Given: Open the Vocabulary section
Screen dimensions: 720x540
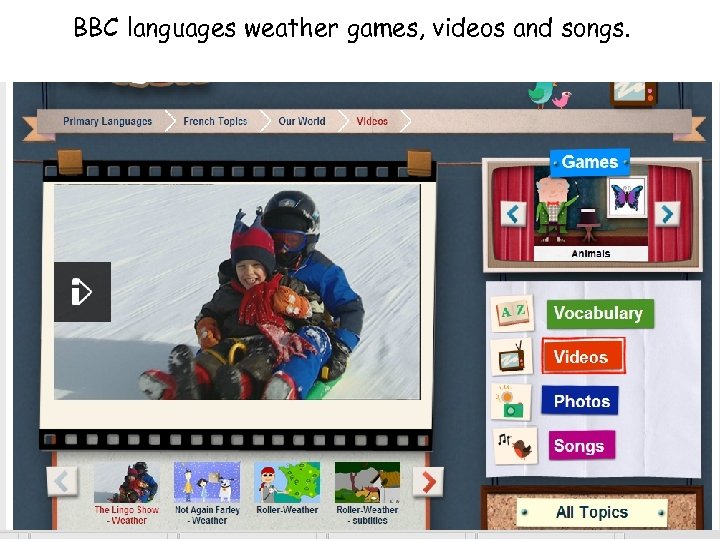Looking at the screenshot, I should (x=600, y=314).
